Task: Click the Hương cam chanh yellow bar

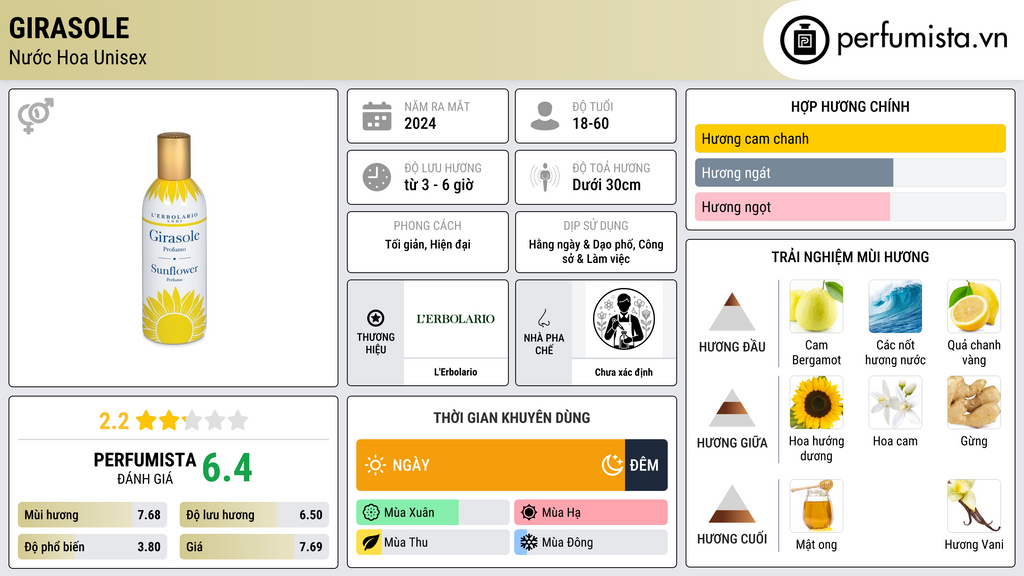Action: click(850, 138)
